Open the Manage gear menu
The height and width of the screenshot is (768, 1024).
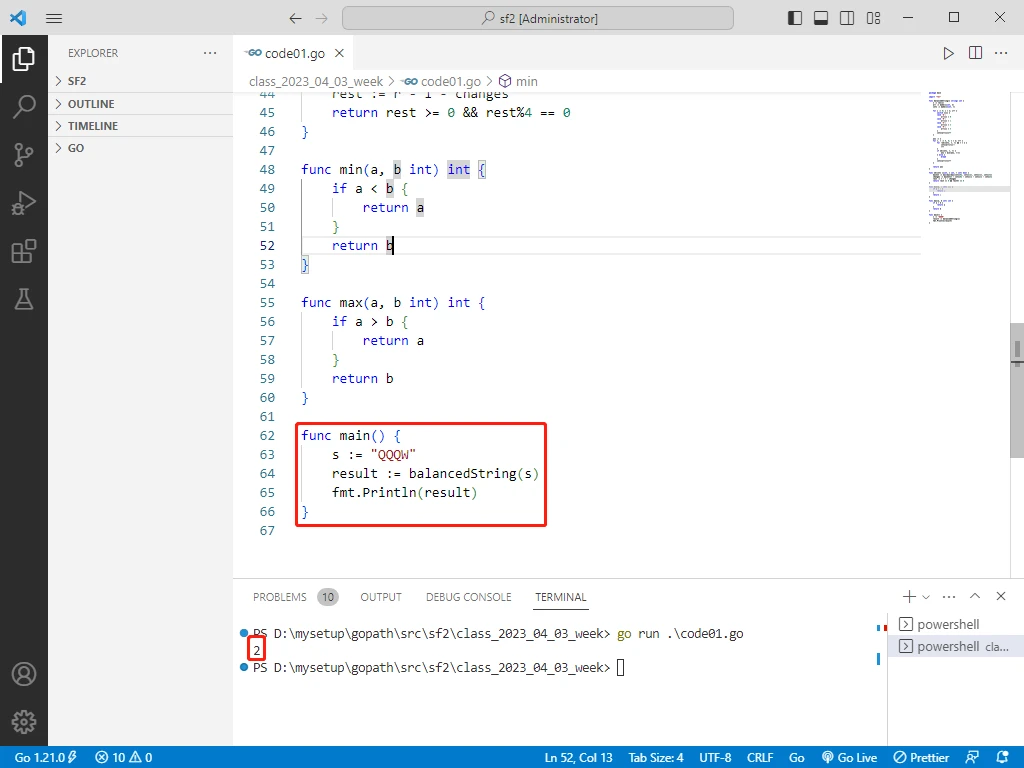click(x=24, y=722)
